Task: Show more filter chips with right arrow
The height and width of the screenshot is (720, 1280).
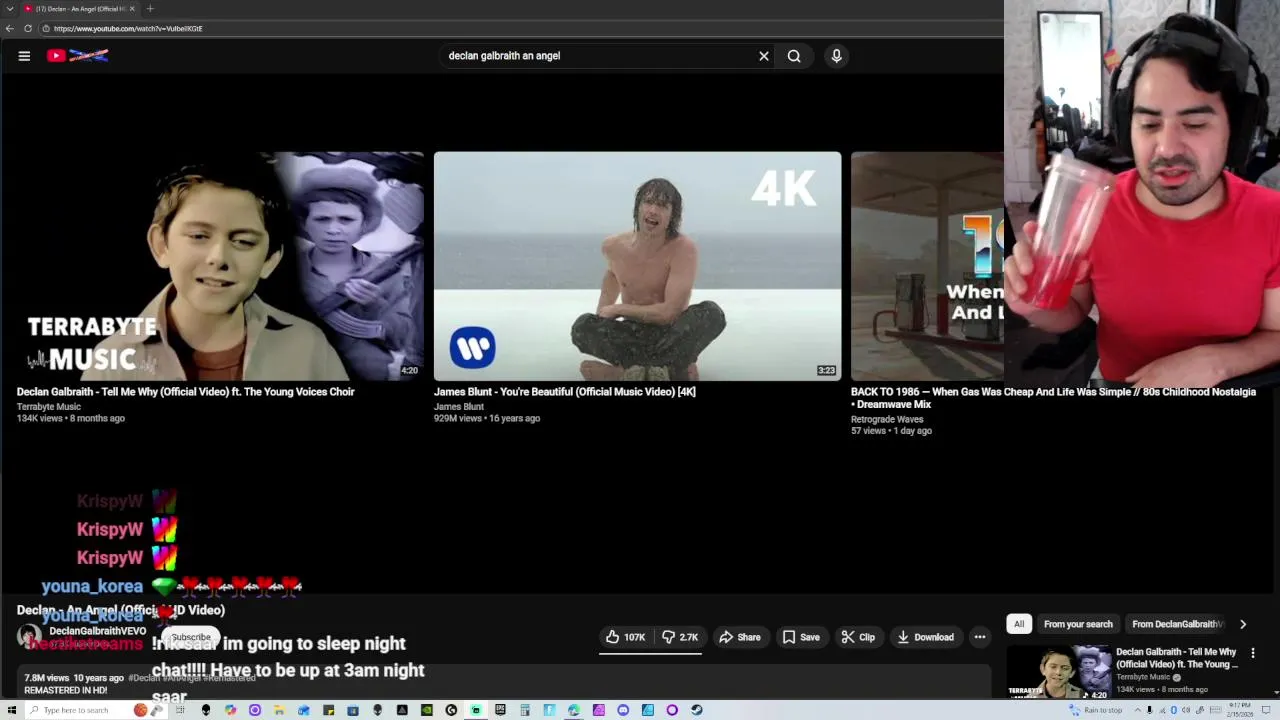Action: pyautogui.click(x=1243, y=624)
